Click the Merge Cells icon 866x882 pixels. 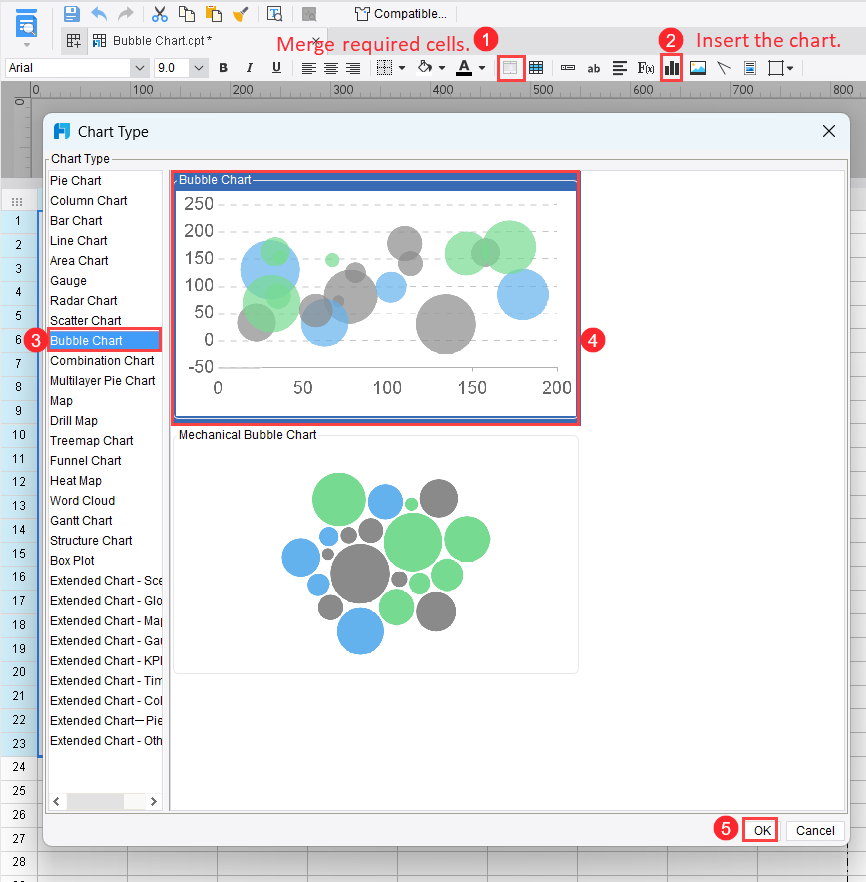tap(510, 68)
